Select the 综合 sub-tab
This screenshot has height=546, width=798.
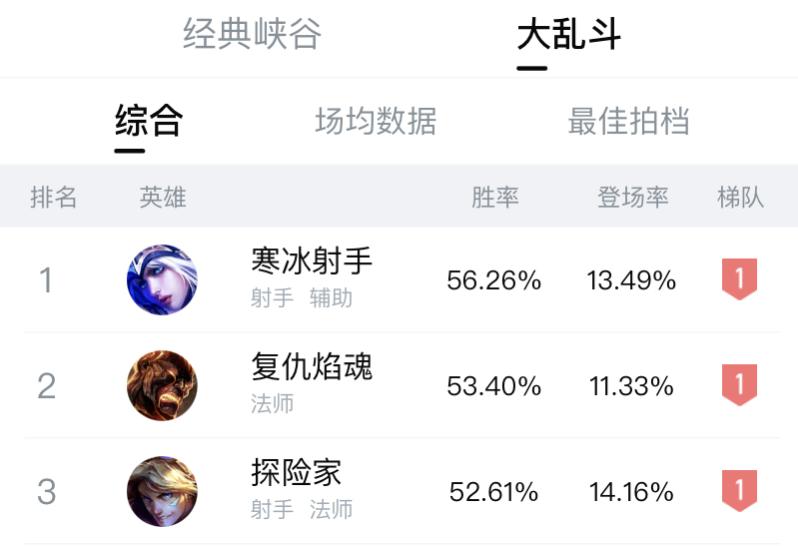149,121
